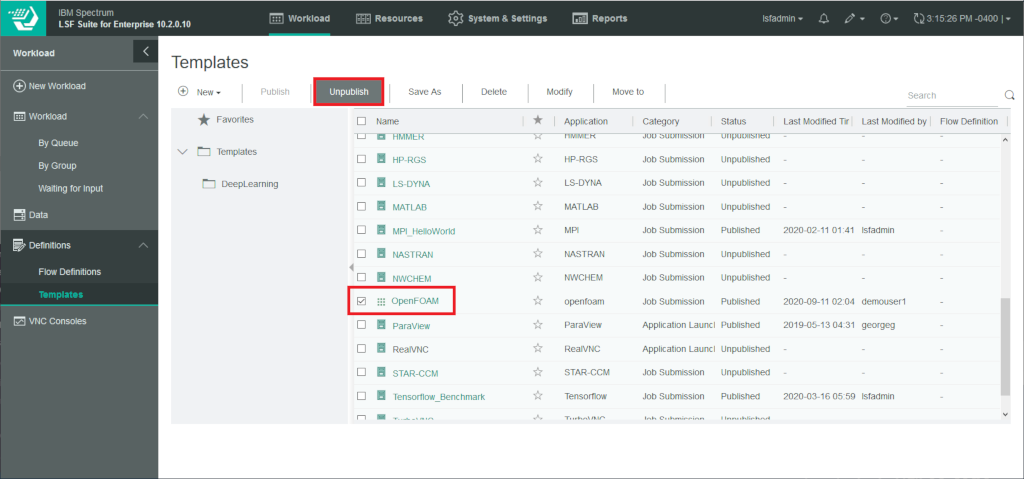The height and width of the screenshot is (479, 1024).
Task: Collapse the Workload section chevron in sidebar
Action: click(x=143, y=116)
